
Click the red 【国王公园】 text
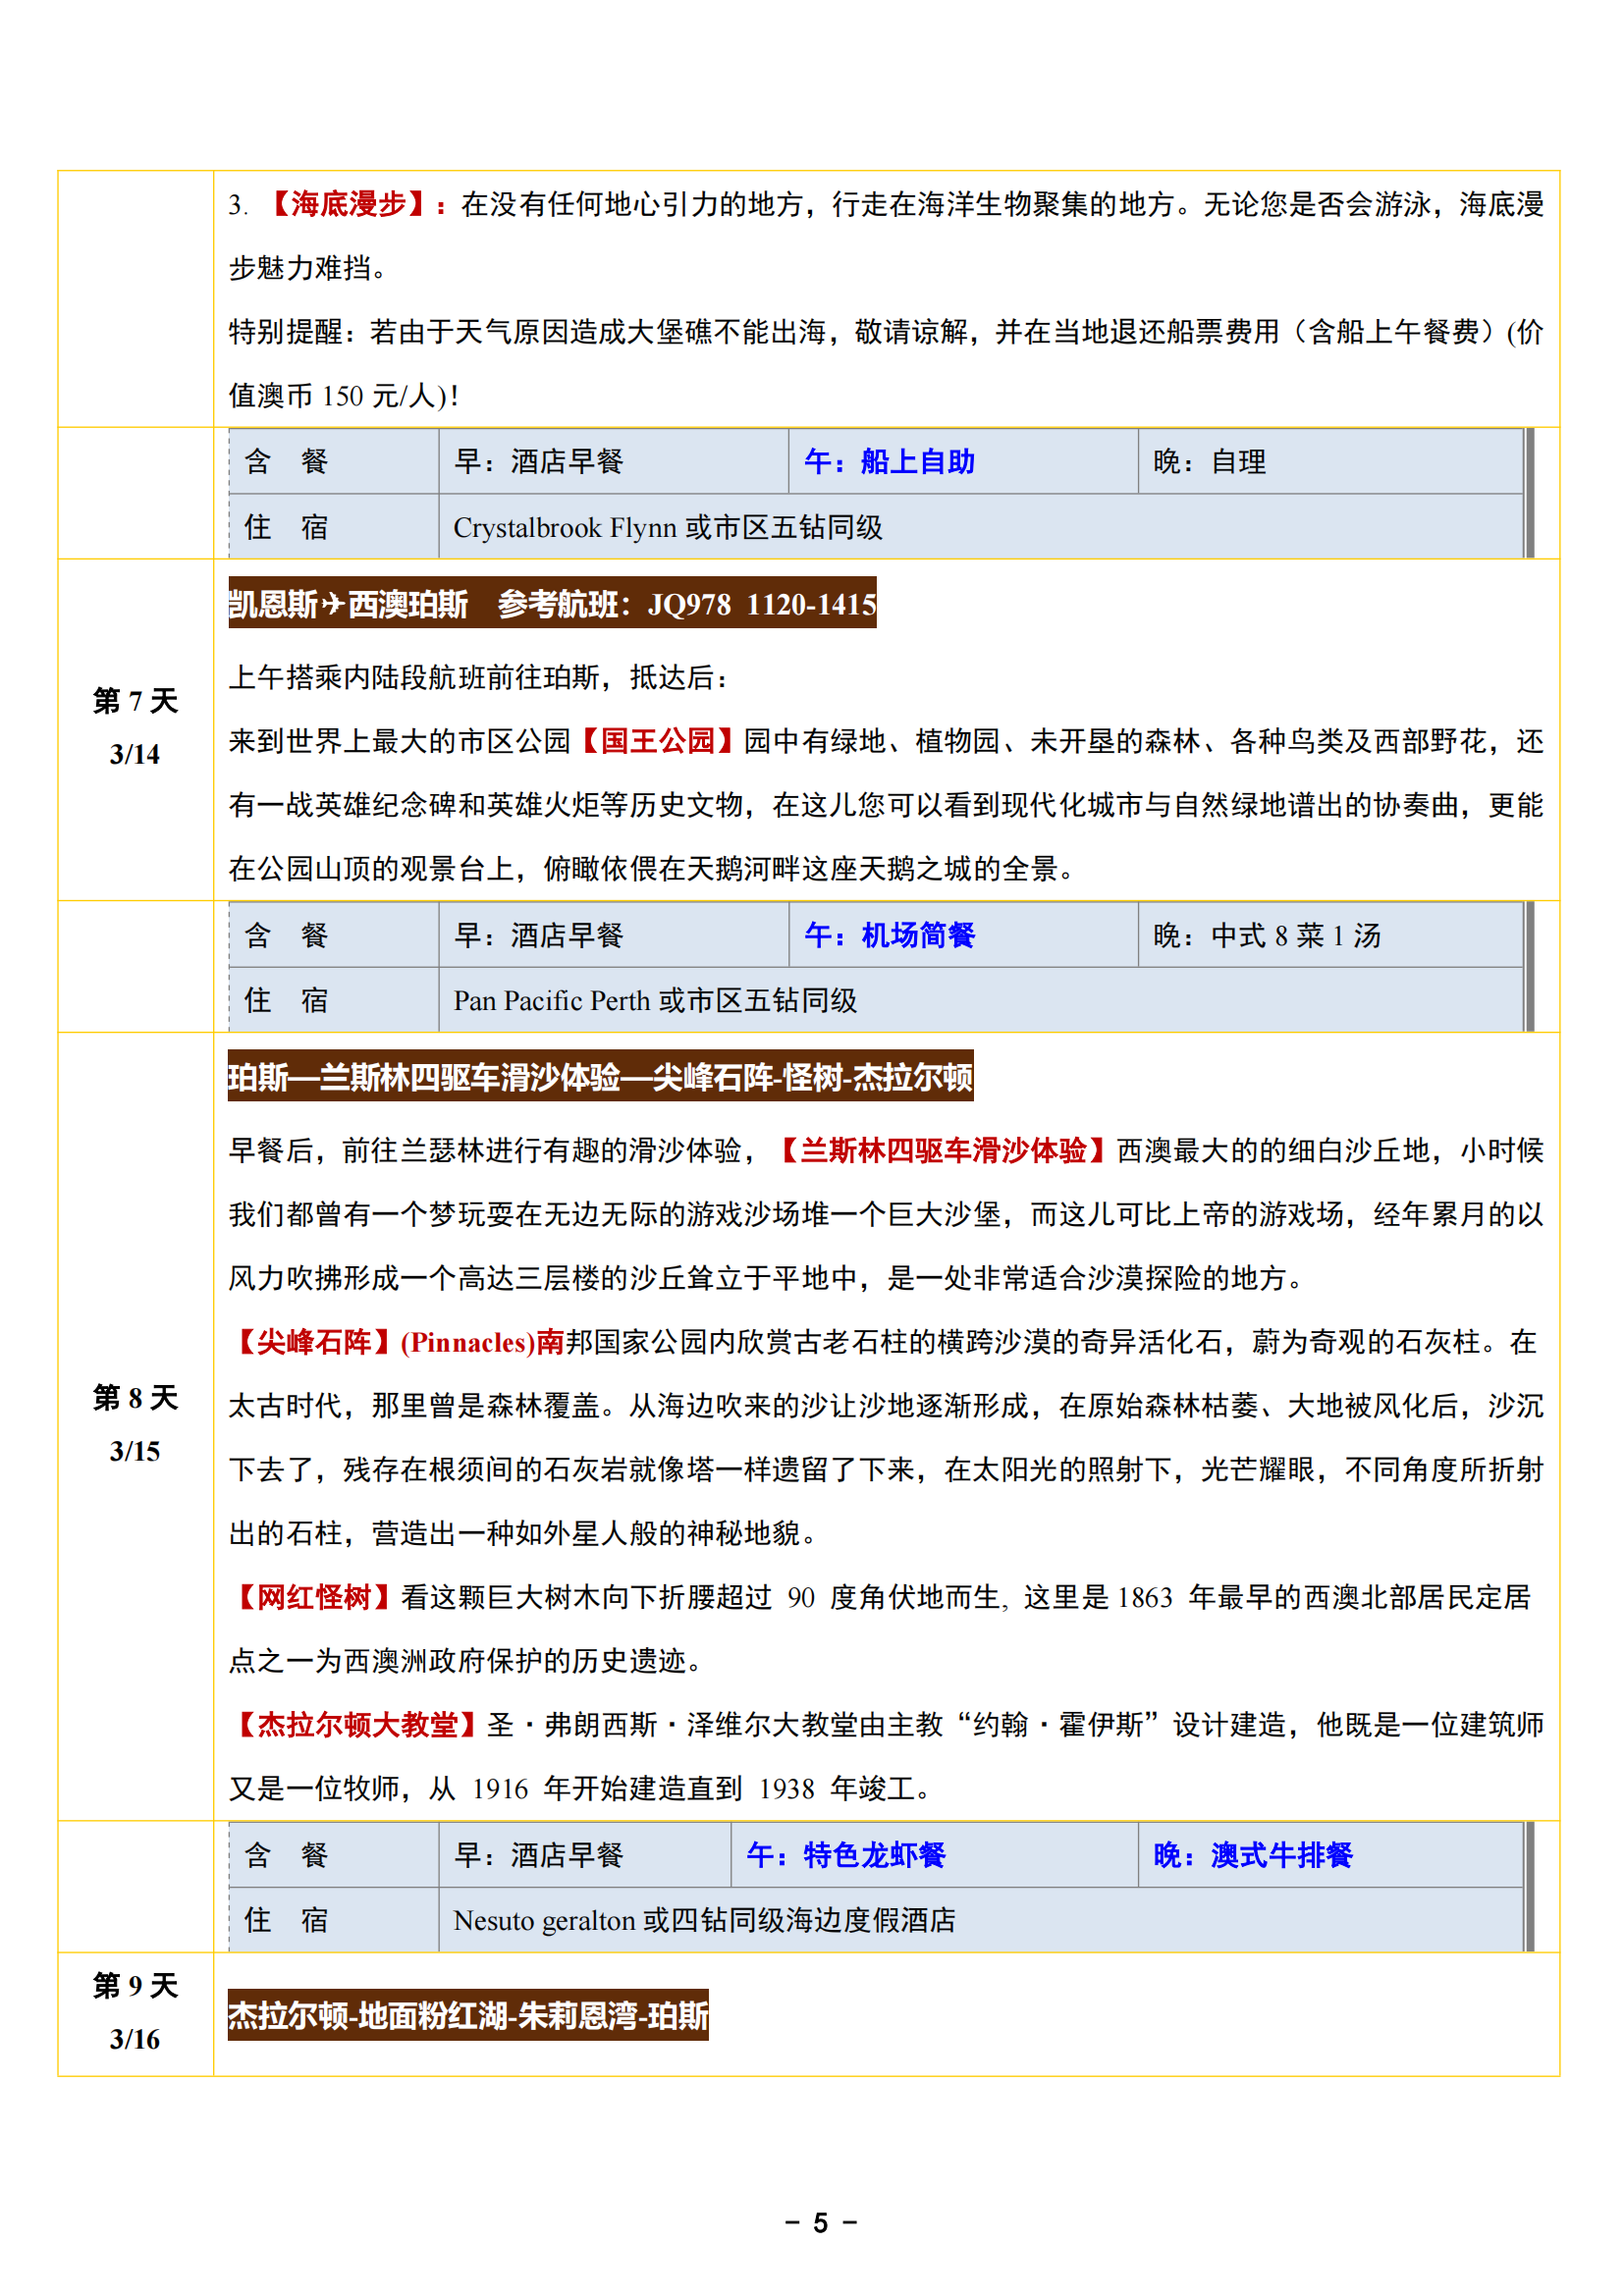point(657,741)
